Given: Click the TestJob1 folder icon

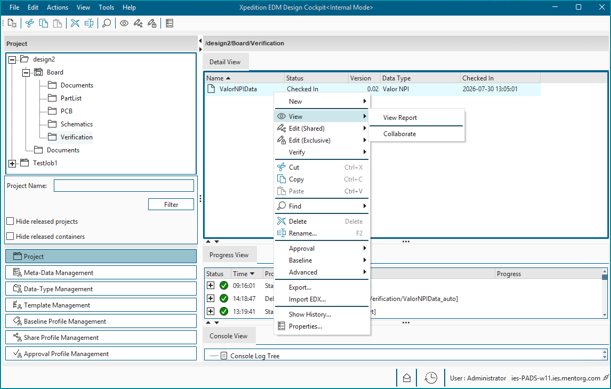Looking at the screenshot, I should tap(25, 163).
